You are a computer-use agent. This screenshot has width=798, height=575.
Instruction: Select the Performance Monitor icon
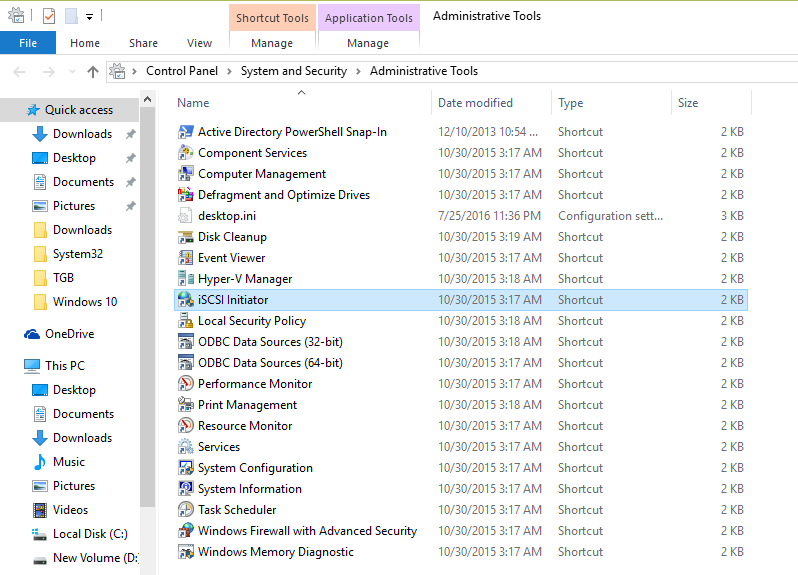click(185, 384)
